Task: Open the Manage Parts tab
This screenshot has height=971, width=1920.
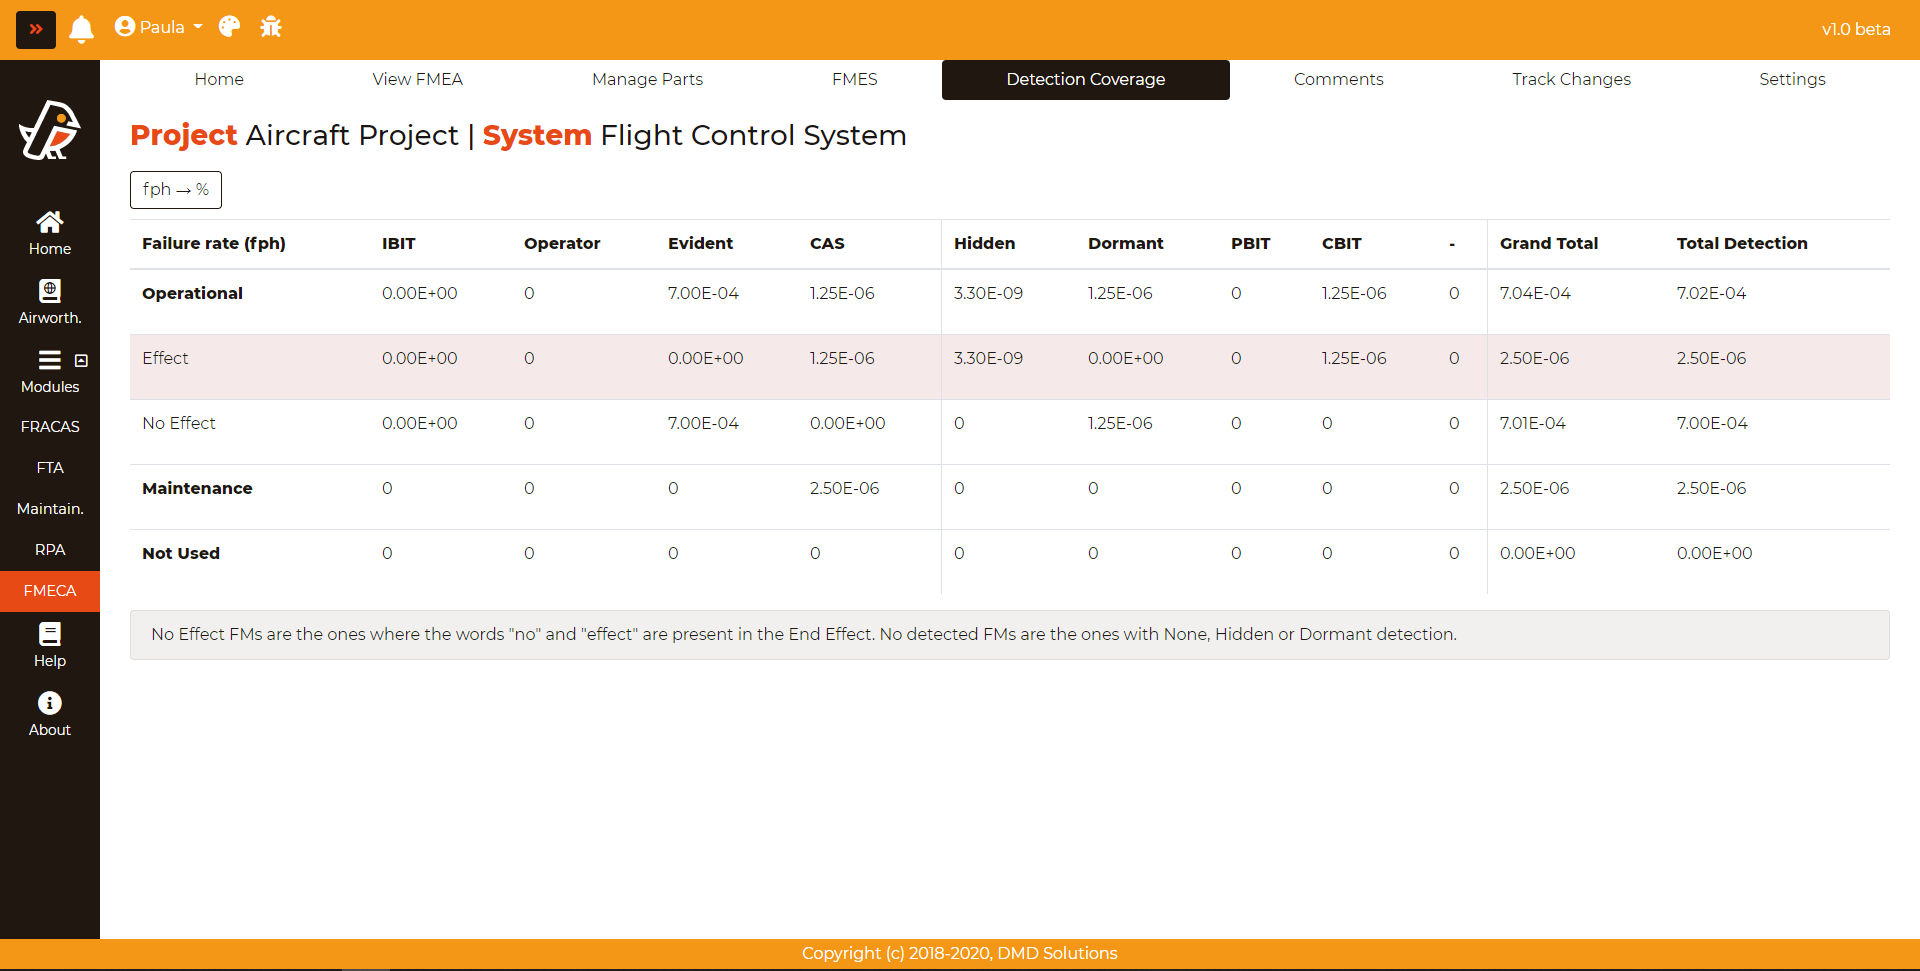Action: [x=647, y=79]
